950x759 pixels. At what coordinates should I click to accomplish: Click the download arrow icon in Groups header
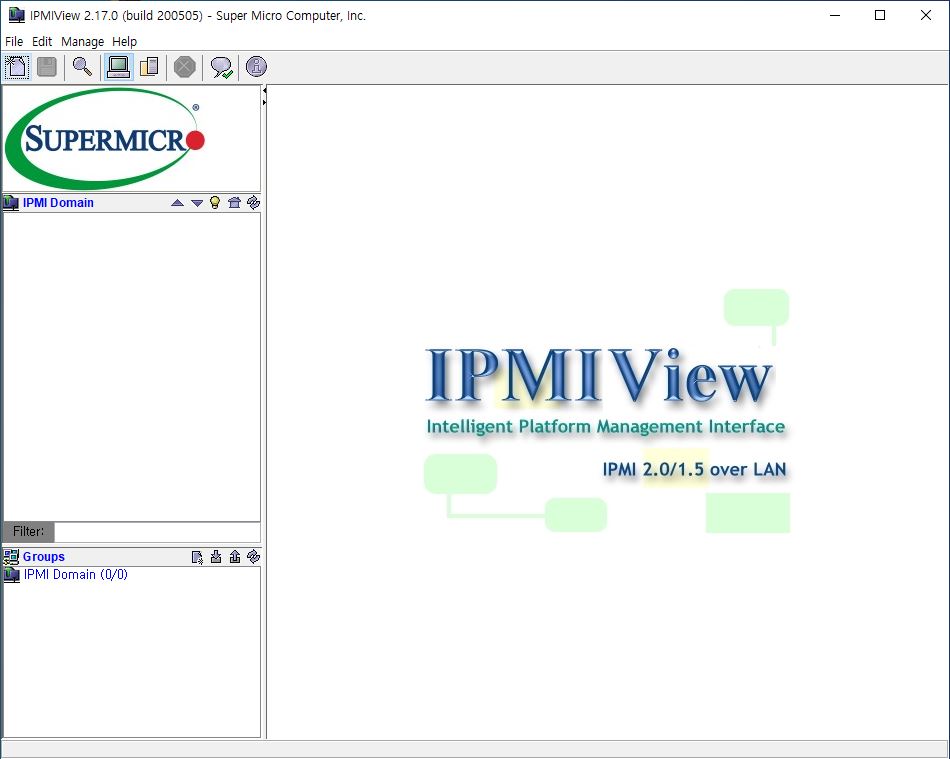216,557
